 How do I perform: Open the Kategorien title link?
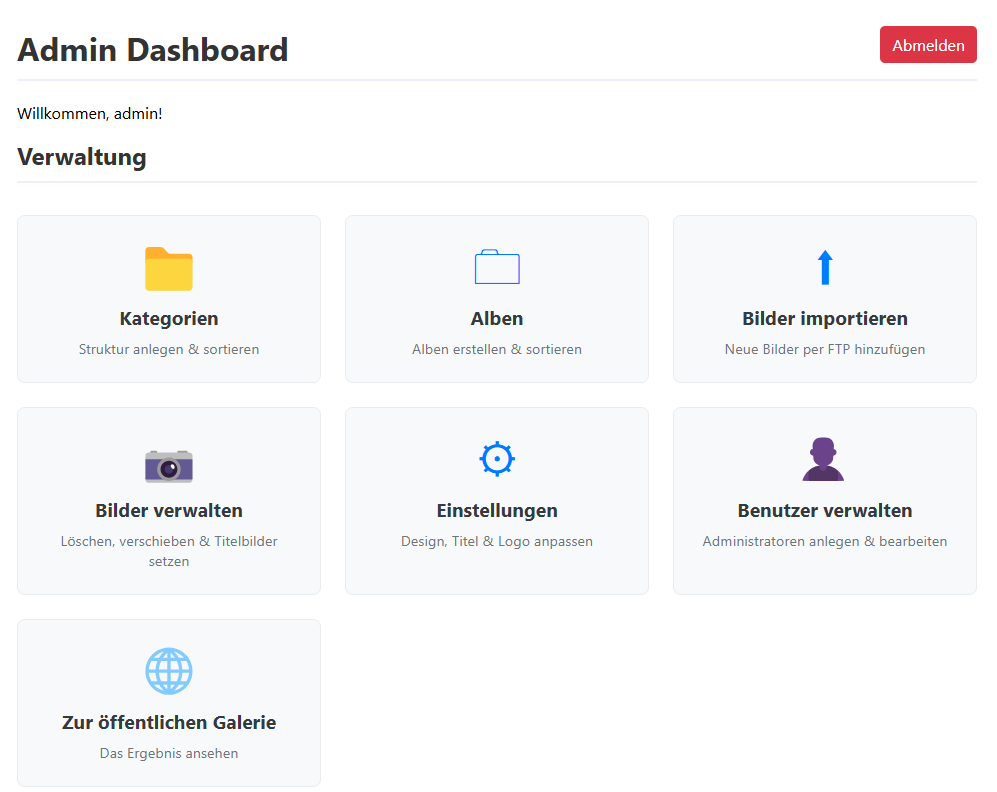169,319
